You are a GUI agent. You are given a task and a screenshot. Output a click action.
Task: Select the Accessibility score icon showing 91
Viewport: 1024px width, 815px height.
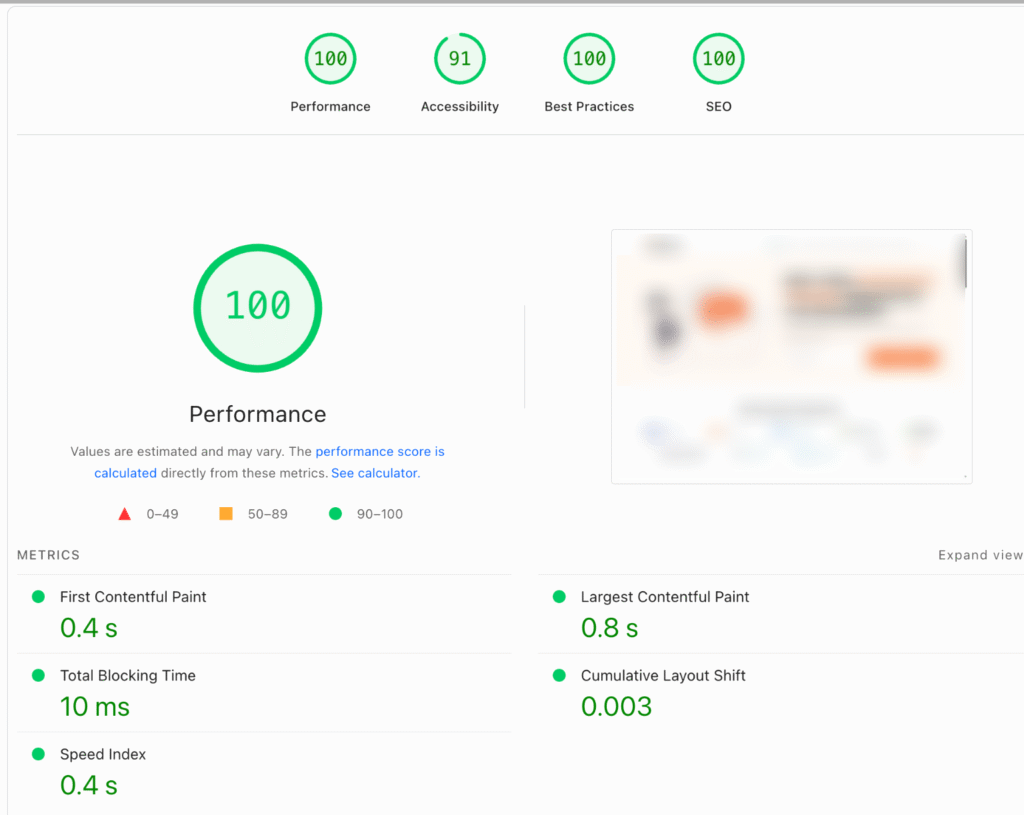459,58
